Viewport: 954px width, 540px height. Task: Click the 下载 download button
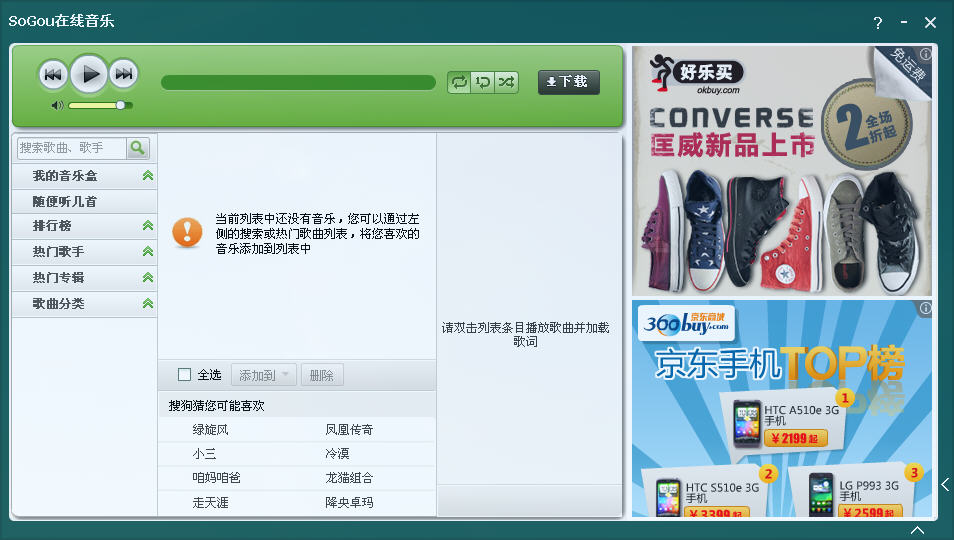[568, 82]
